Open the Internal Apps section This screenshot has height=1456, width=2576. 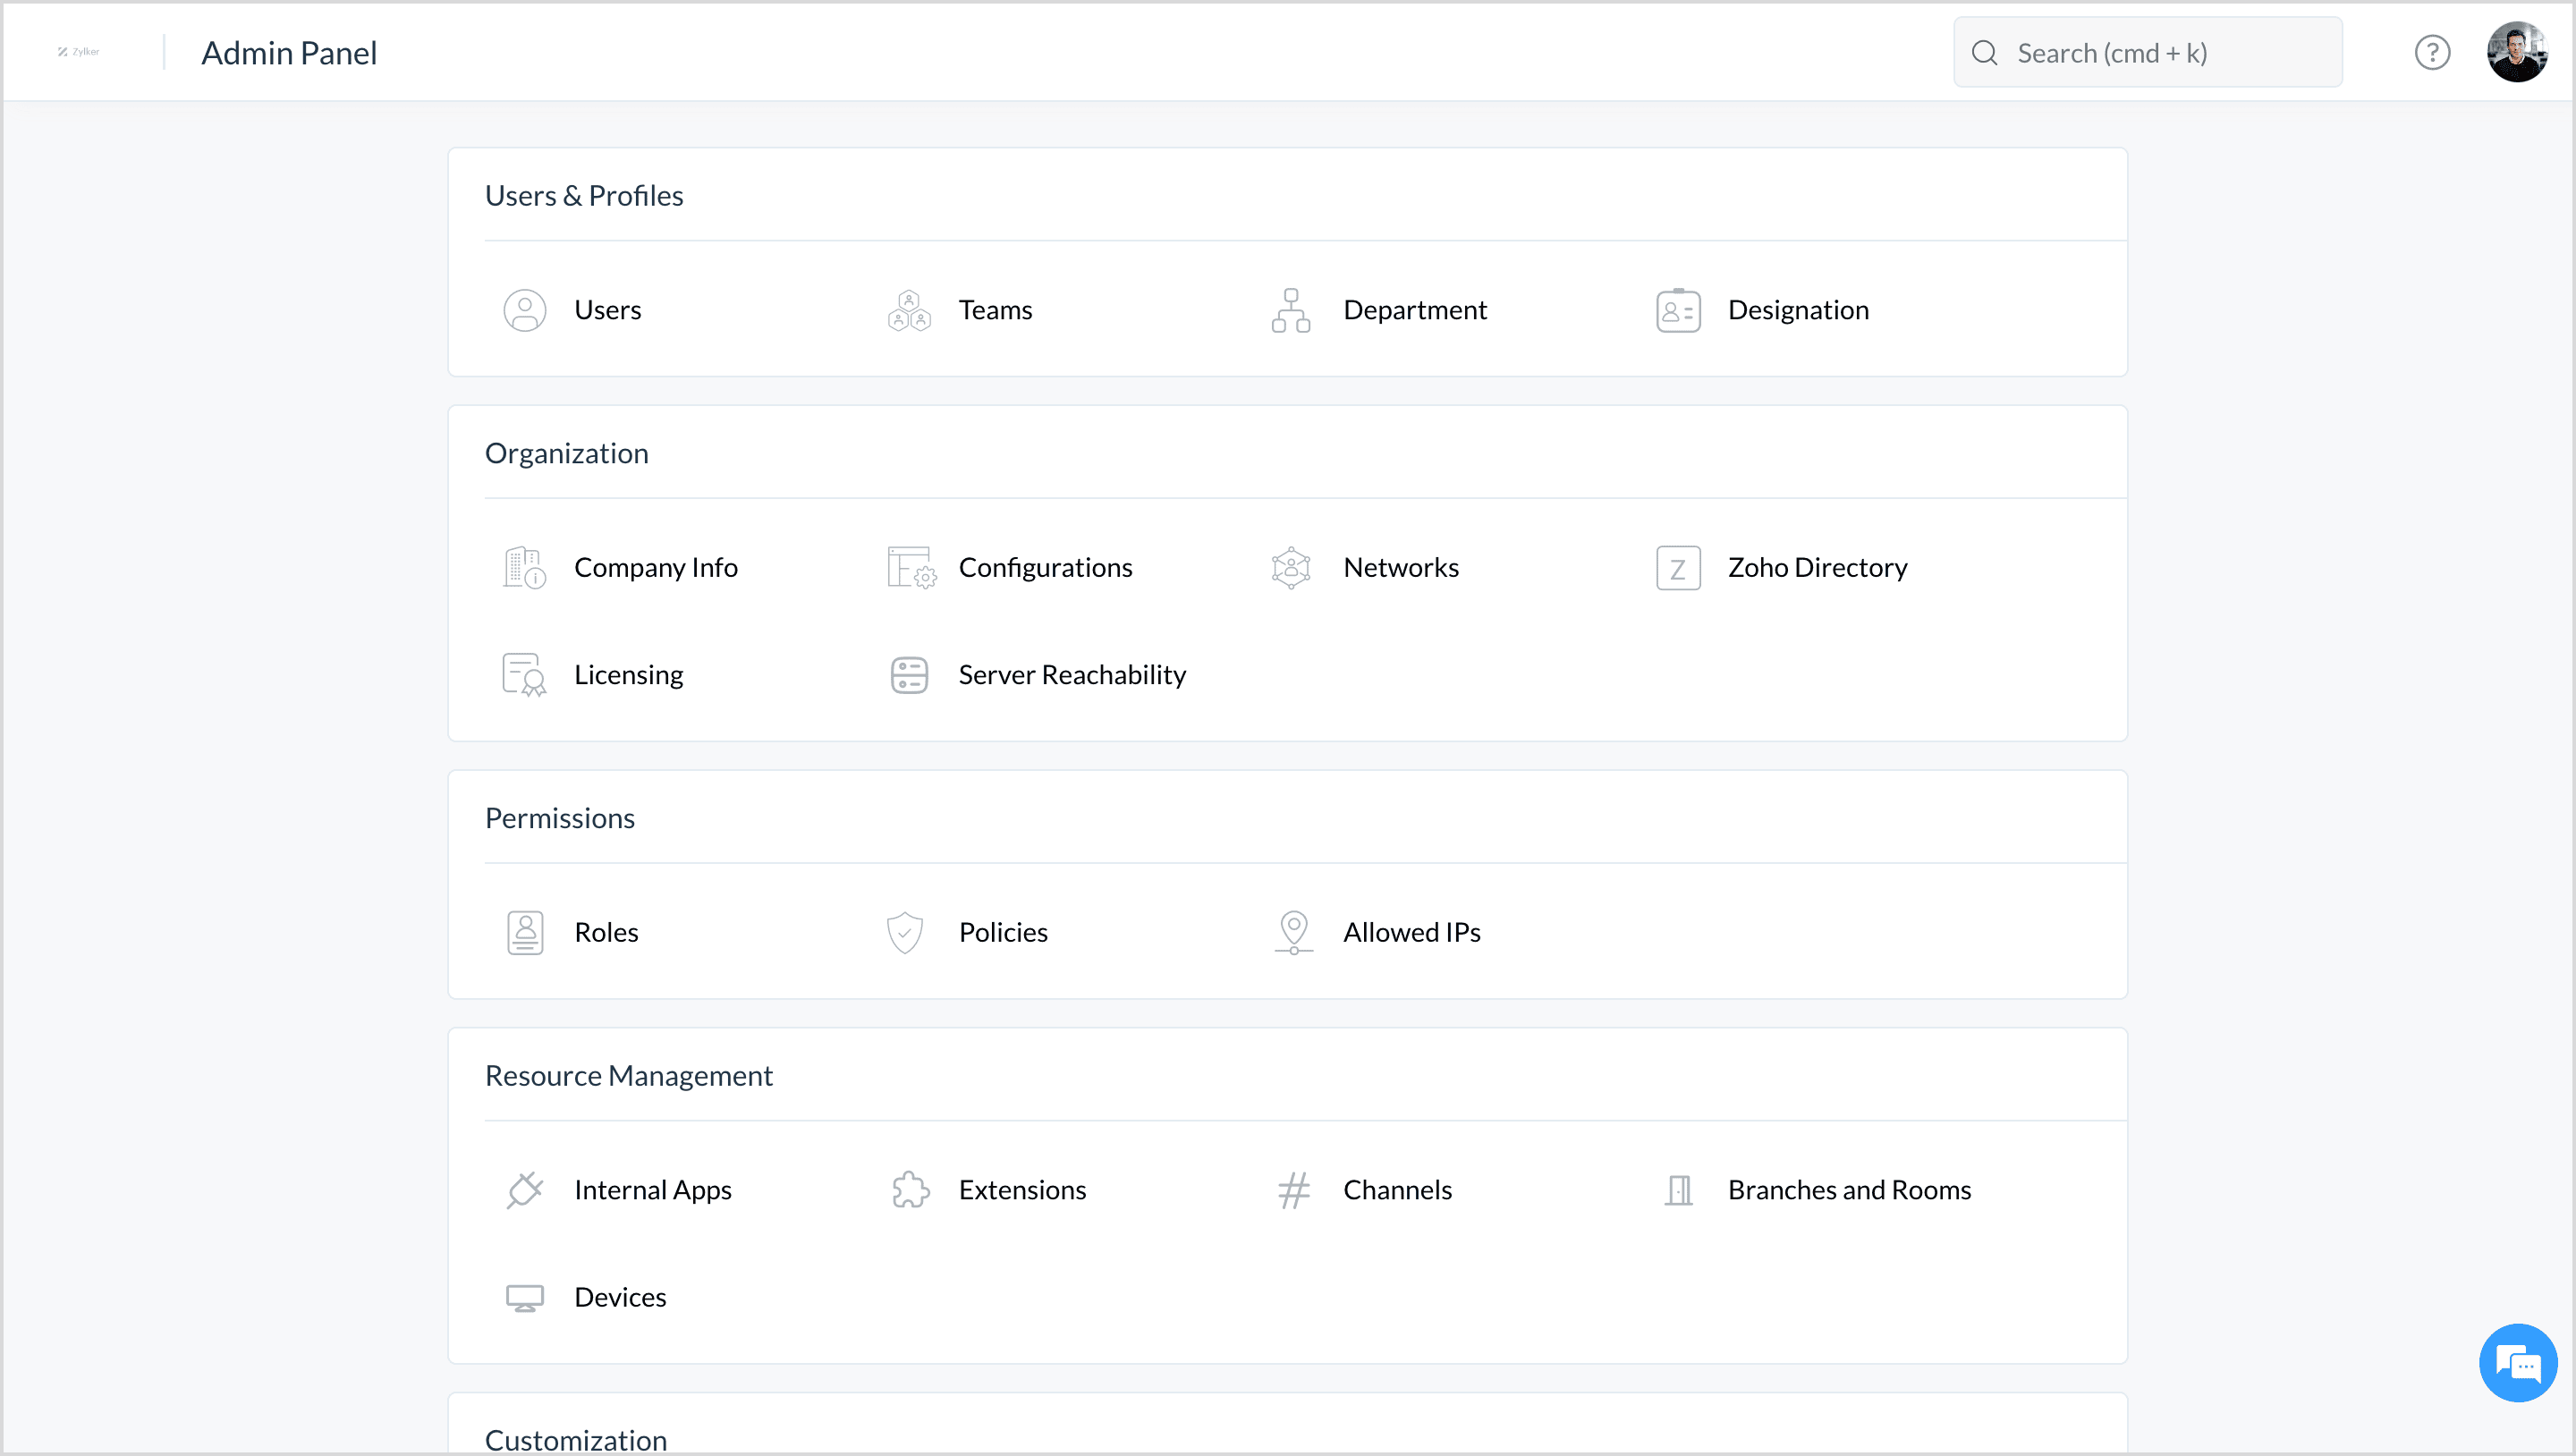(652, 1189)
